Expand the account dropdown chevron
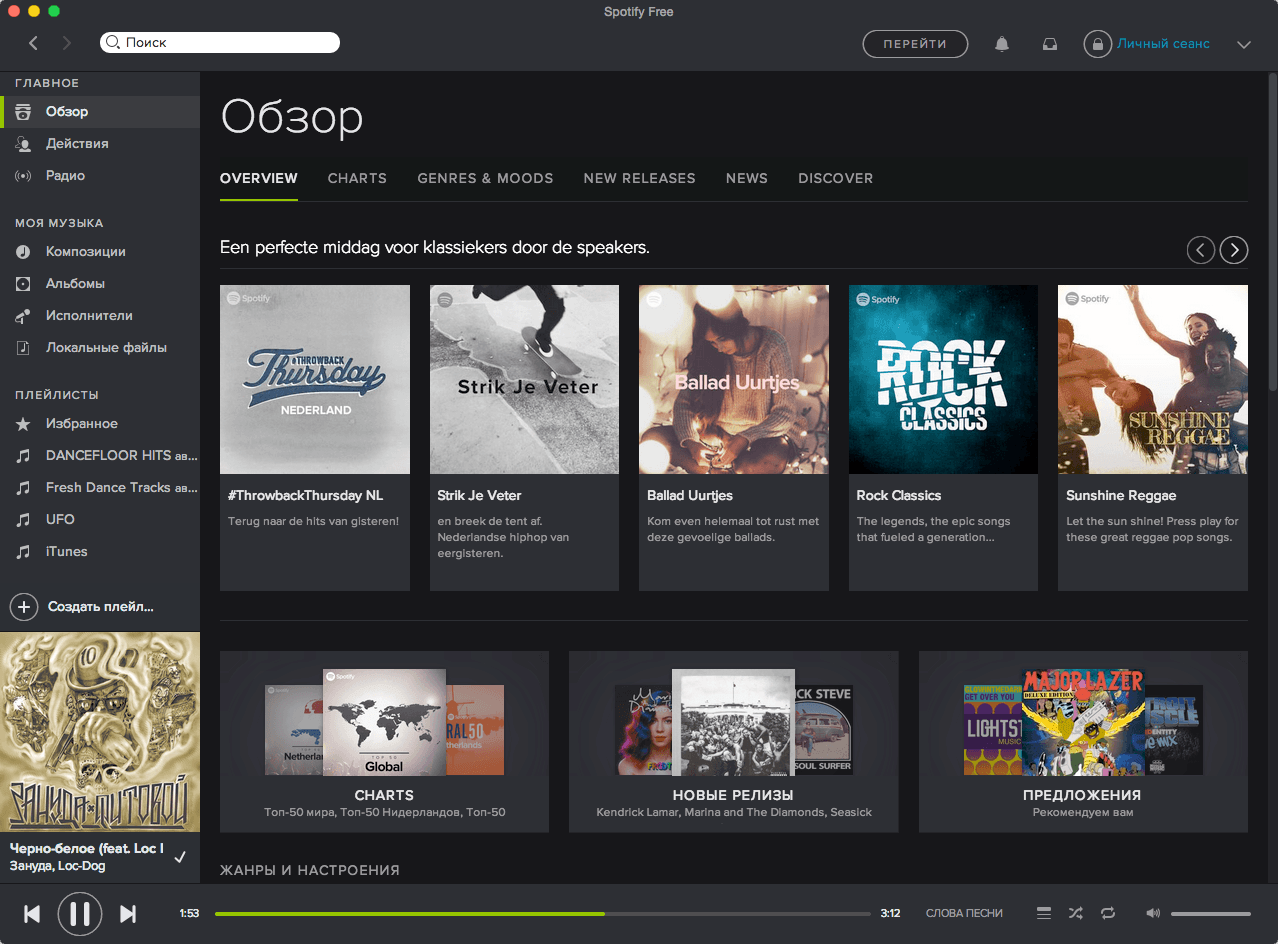Image resolution: width=1278 pixels, height=944 pixels. pos(1244,44)
